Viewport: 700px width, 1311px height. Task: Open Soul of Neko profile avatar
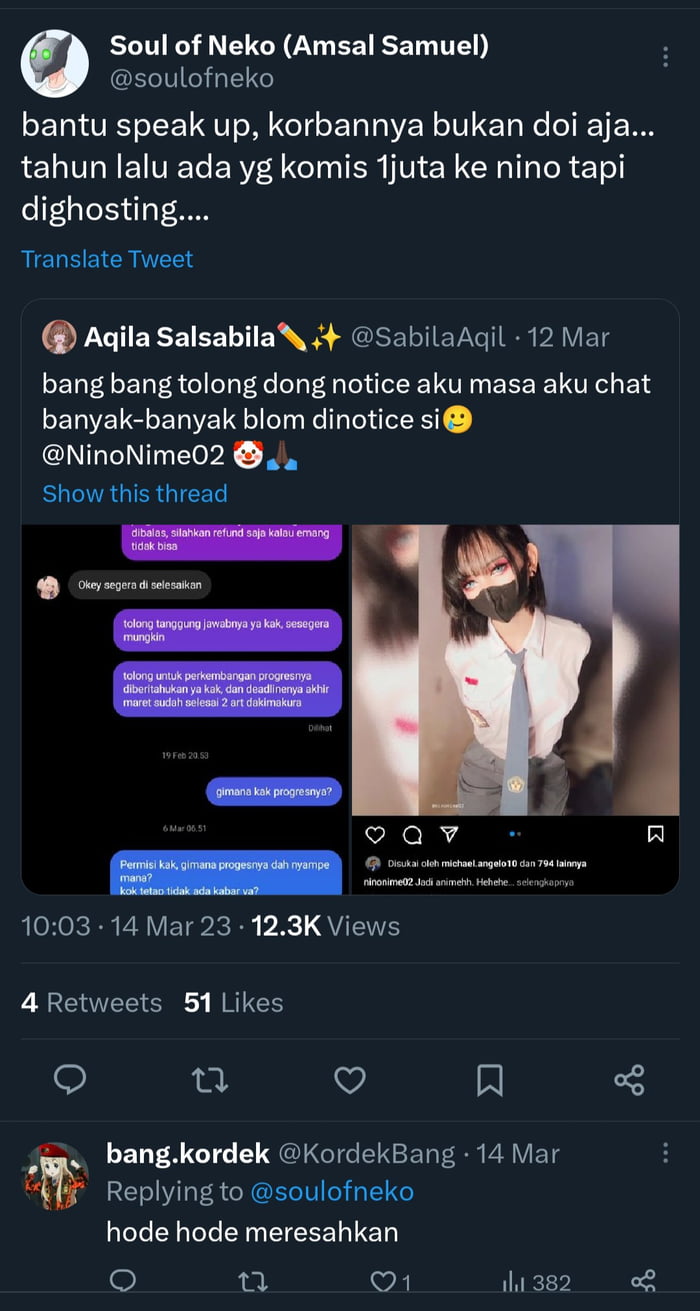point(55,63)
